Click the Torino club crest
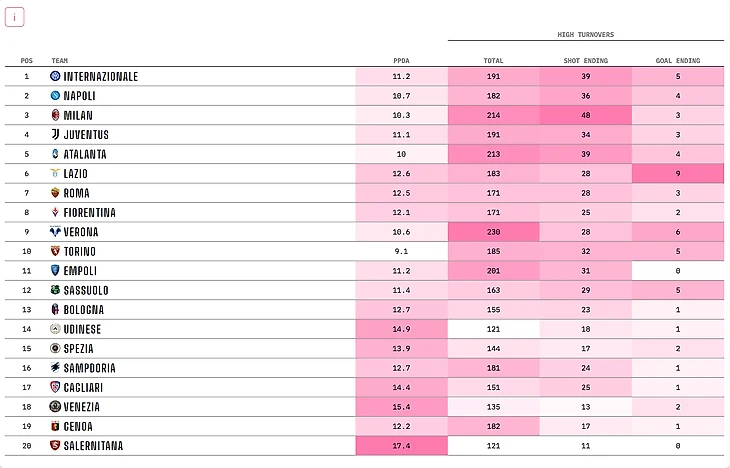 [55, 251]
